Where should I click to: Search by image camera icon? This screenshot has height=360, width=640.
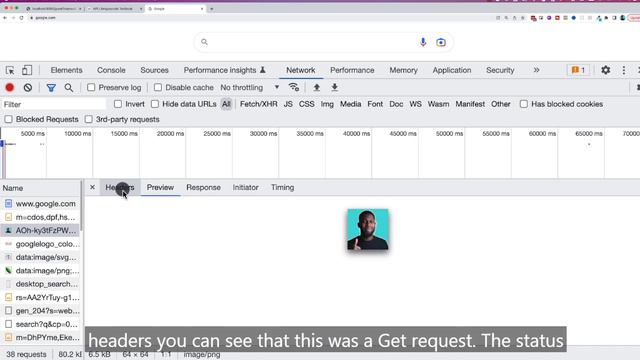[441, 42]
